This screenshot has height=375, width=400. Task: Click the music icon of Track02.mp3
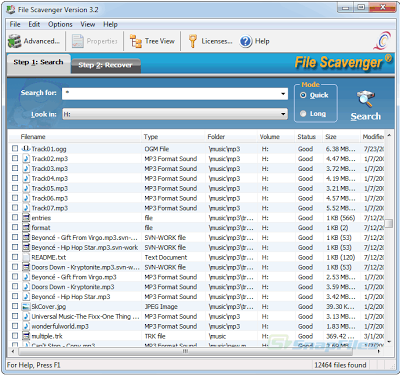[26, 159]
